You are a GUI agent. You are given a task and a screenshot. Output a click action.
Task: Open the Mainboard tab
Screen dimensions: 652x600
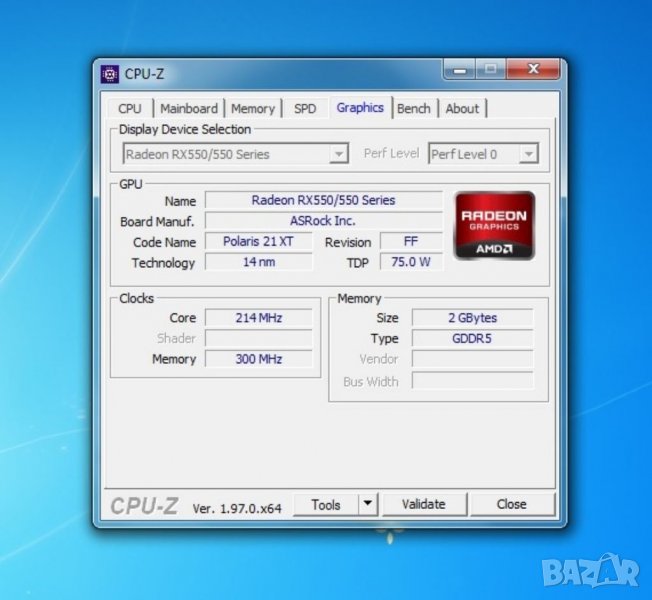point(188,109)
